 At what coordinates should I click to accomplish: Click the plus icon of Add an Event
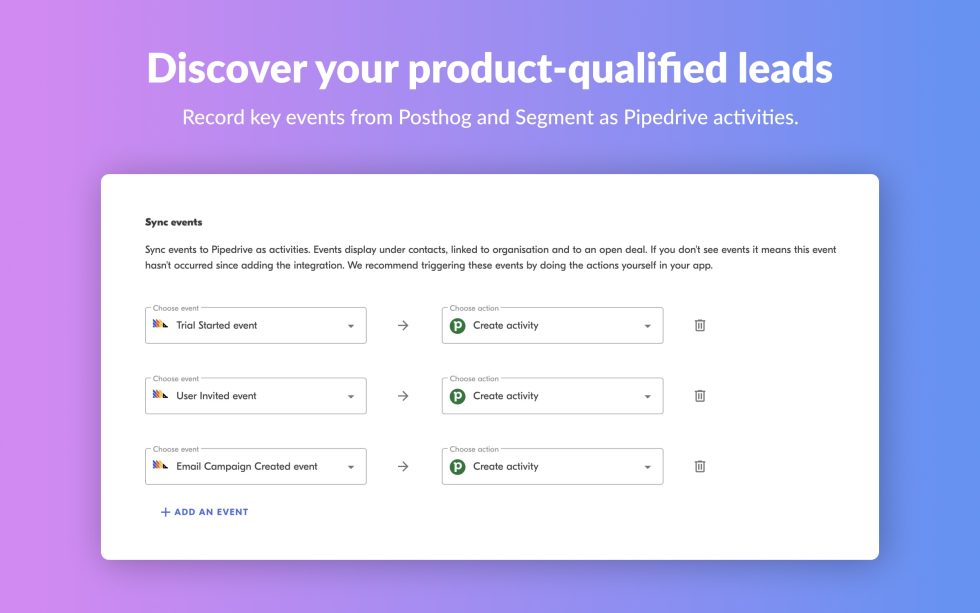click(165, 512)
